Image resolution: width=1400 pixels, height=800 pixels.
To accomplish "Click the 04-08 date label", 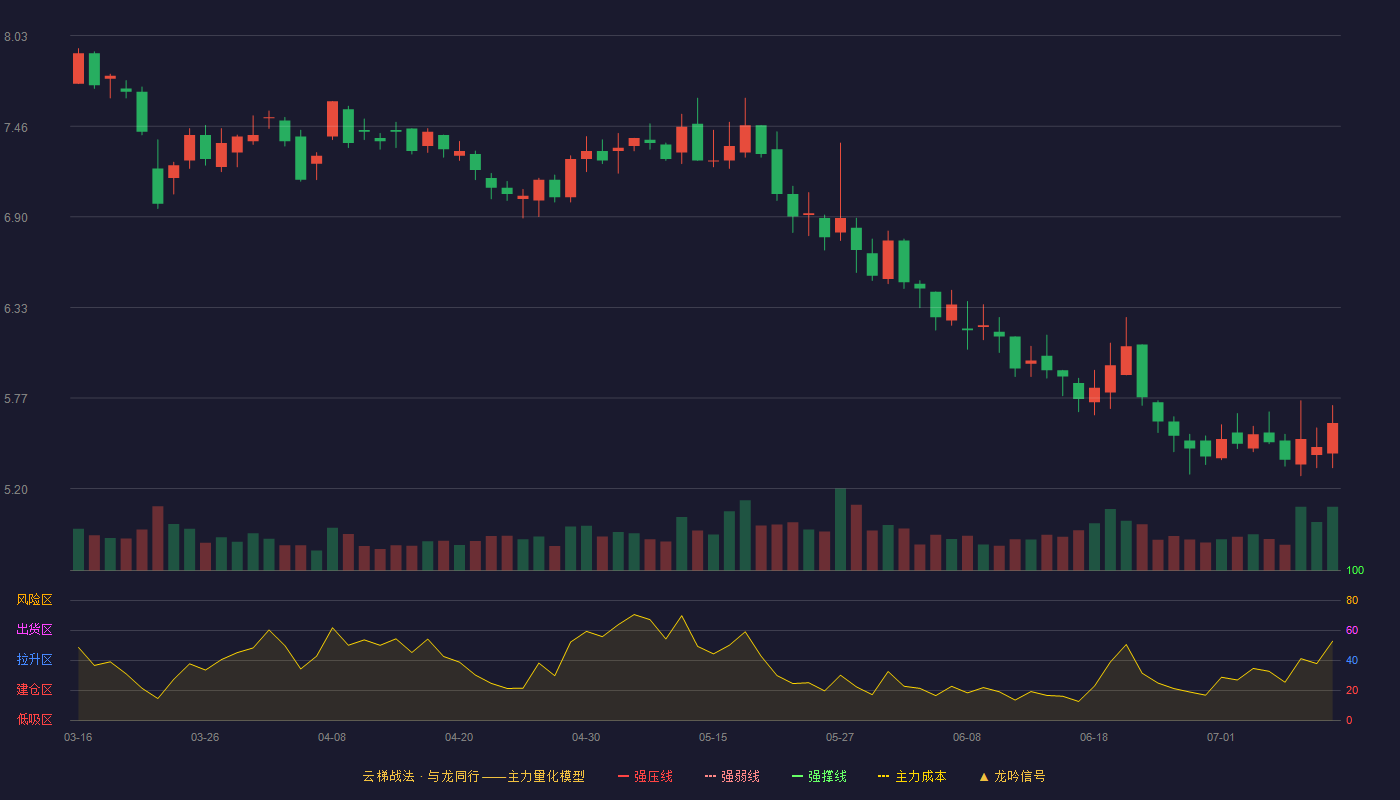I will tap(332, 737).
